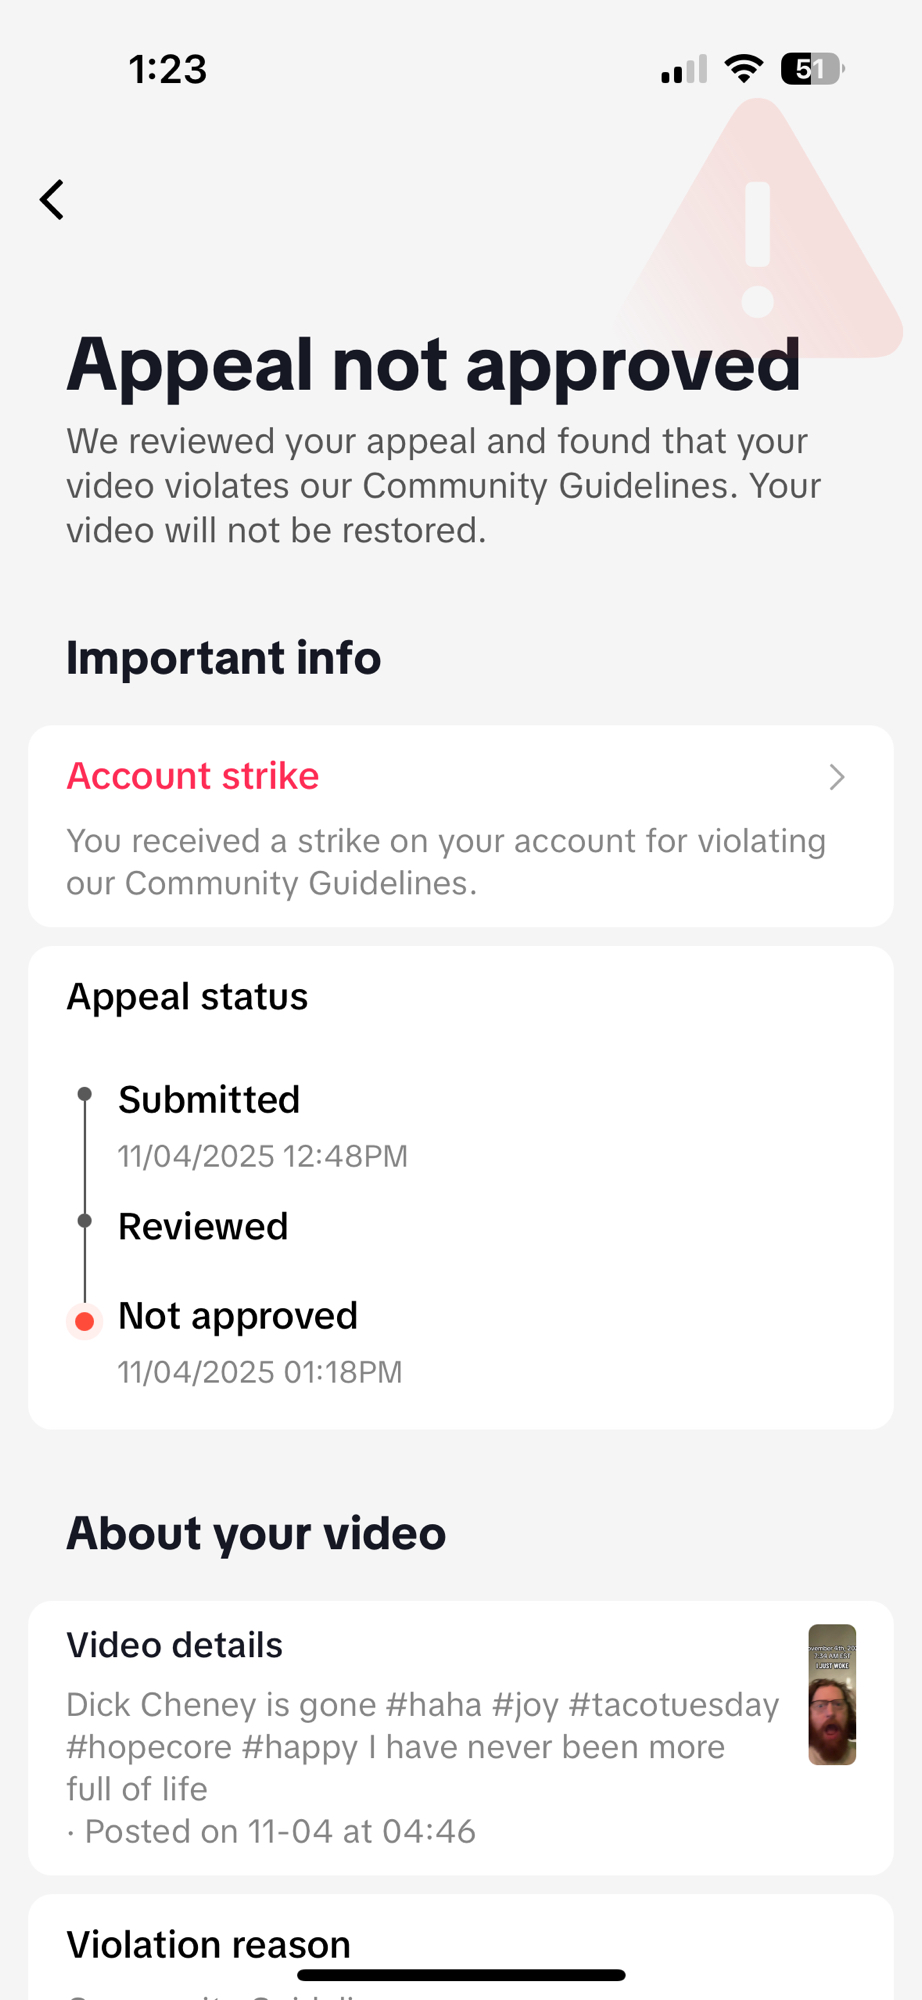
Task: Click the Submitted timeline dot
Action: click(x=85, y=1094)
